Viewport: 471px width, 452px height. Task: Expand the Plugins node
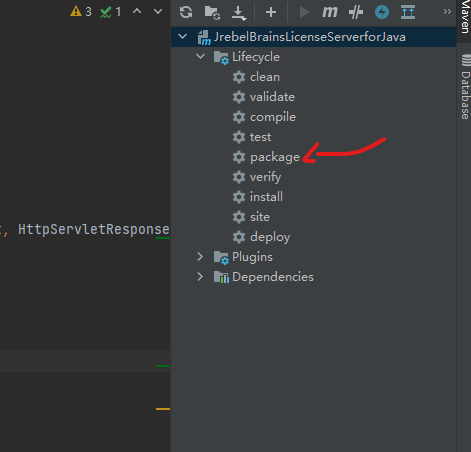click(200, 257)
